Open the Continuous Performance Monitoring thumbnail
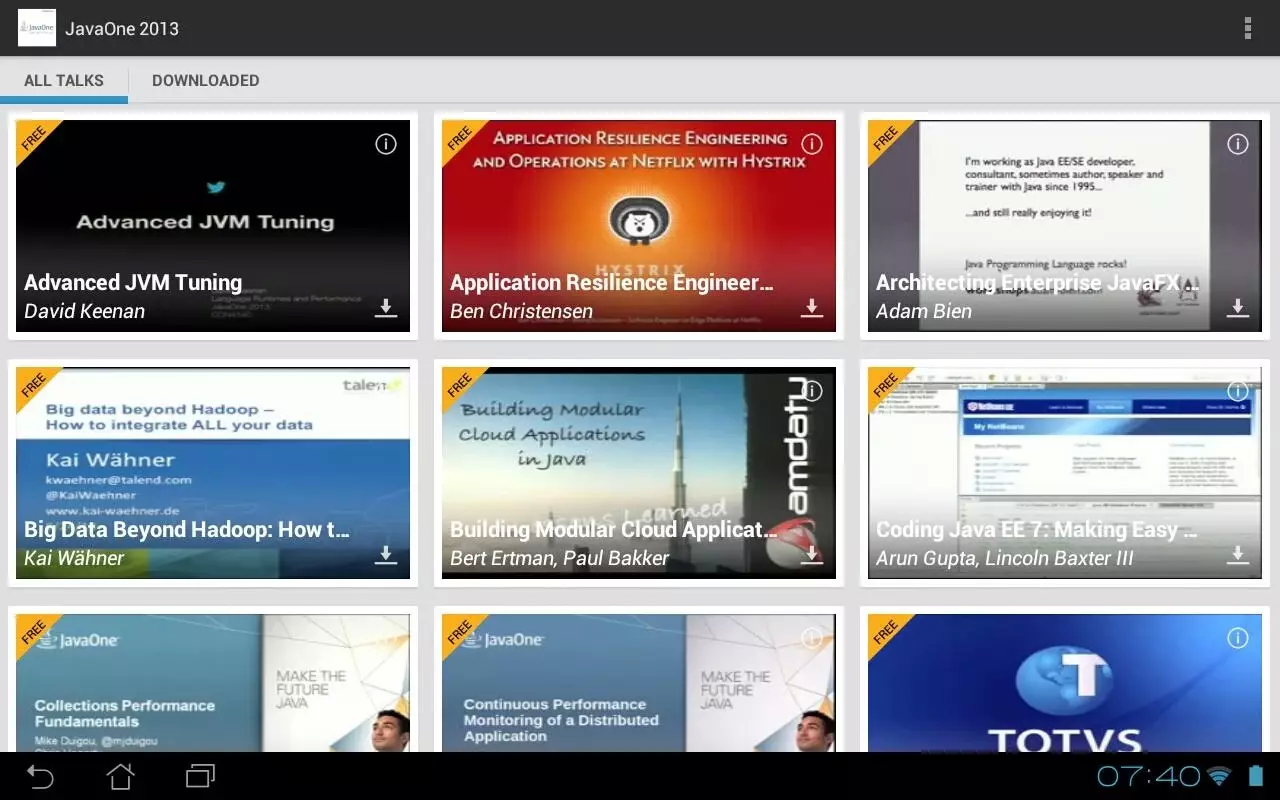The width and height of the screenshot is (1280, 800). click(639, 683)
